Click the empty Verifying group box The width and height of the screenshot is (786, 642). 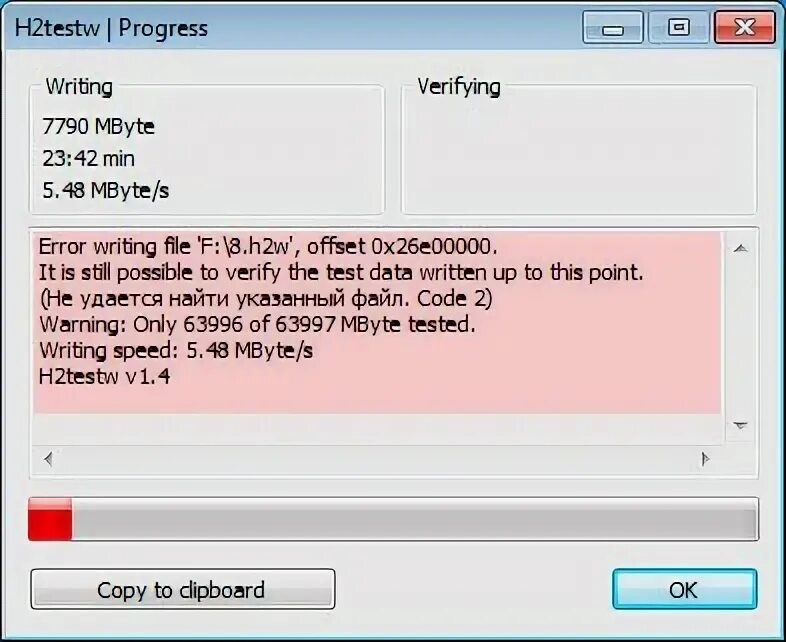point(579,150)
